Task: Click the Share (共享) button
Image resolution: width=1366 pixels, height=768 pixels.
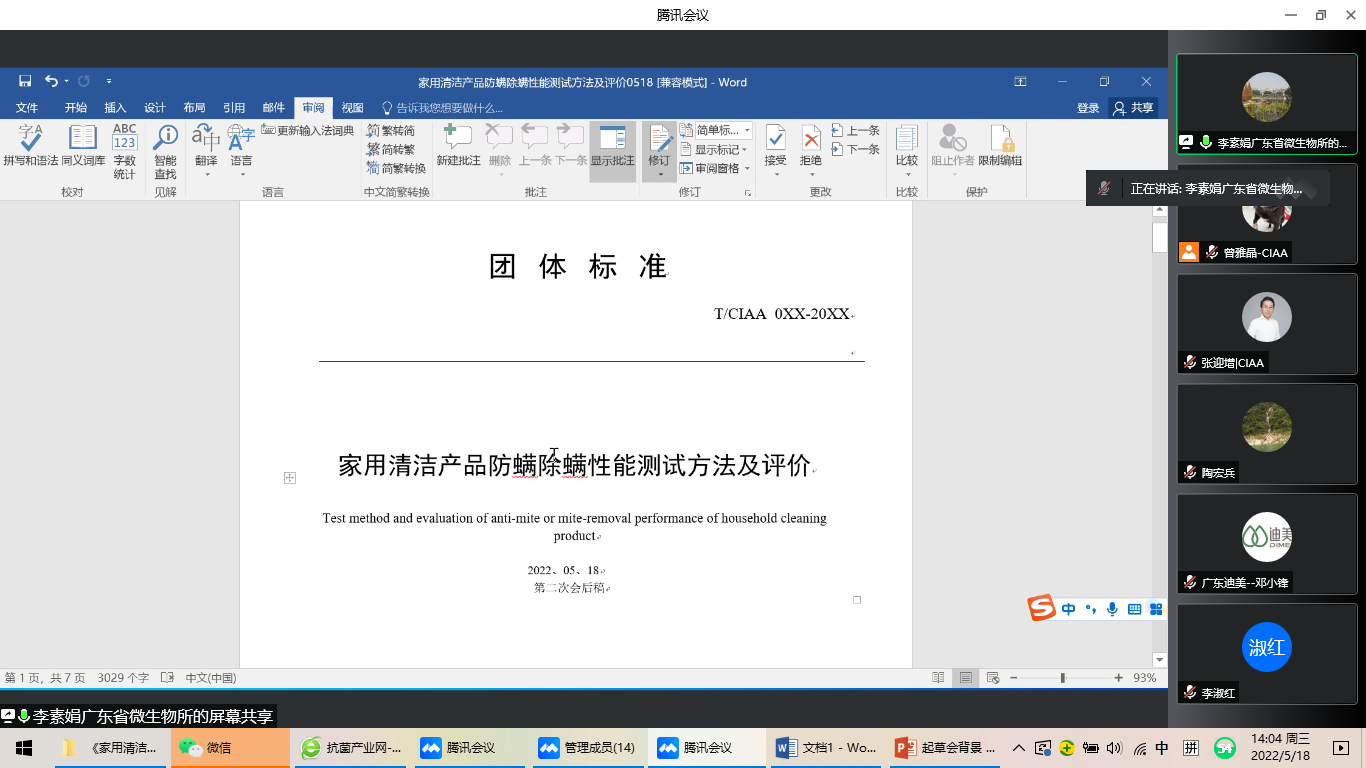Action: click(1133, 108)
